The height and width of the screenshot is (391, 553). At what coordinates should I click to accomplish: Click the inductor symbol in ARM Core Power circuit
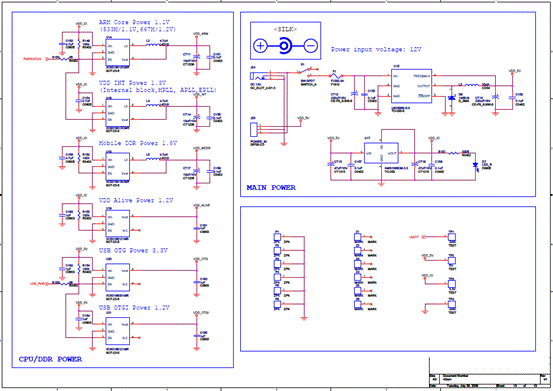pyautogui.click(x=153, y=45)
